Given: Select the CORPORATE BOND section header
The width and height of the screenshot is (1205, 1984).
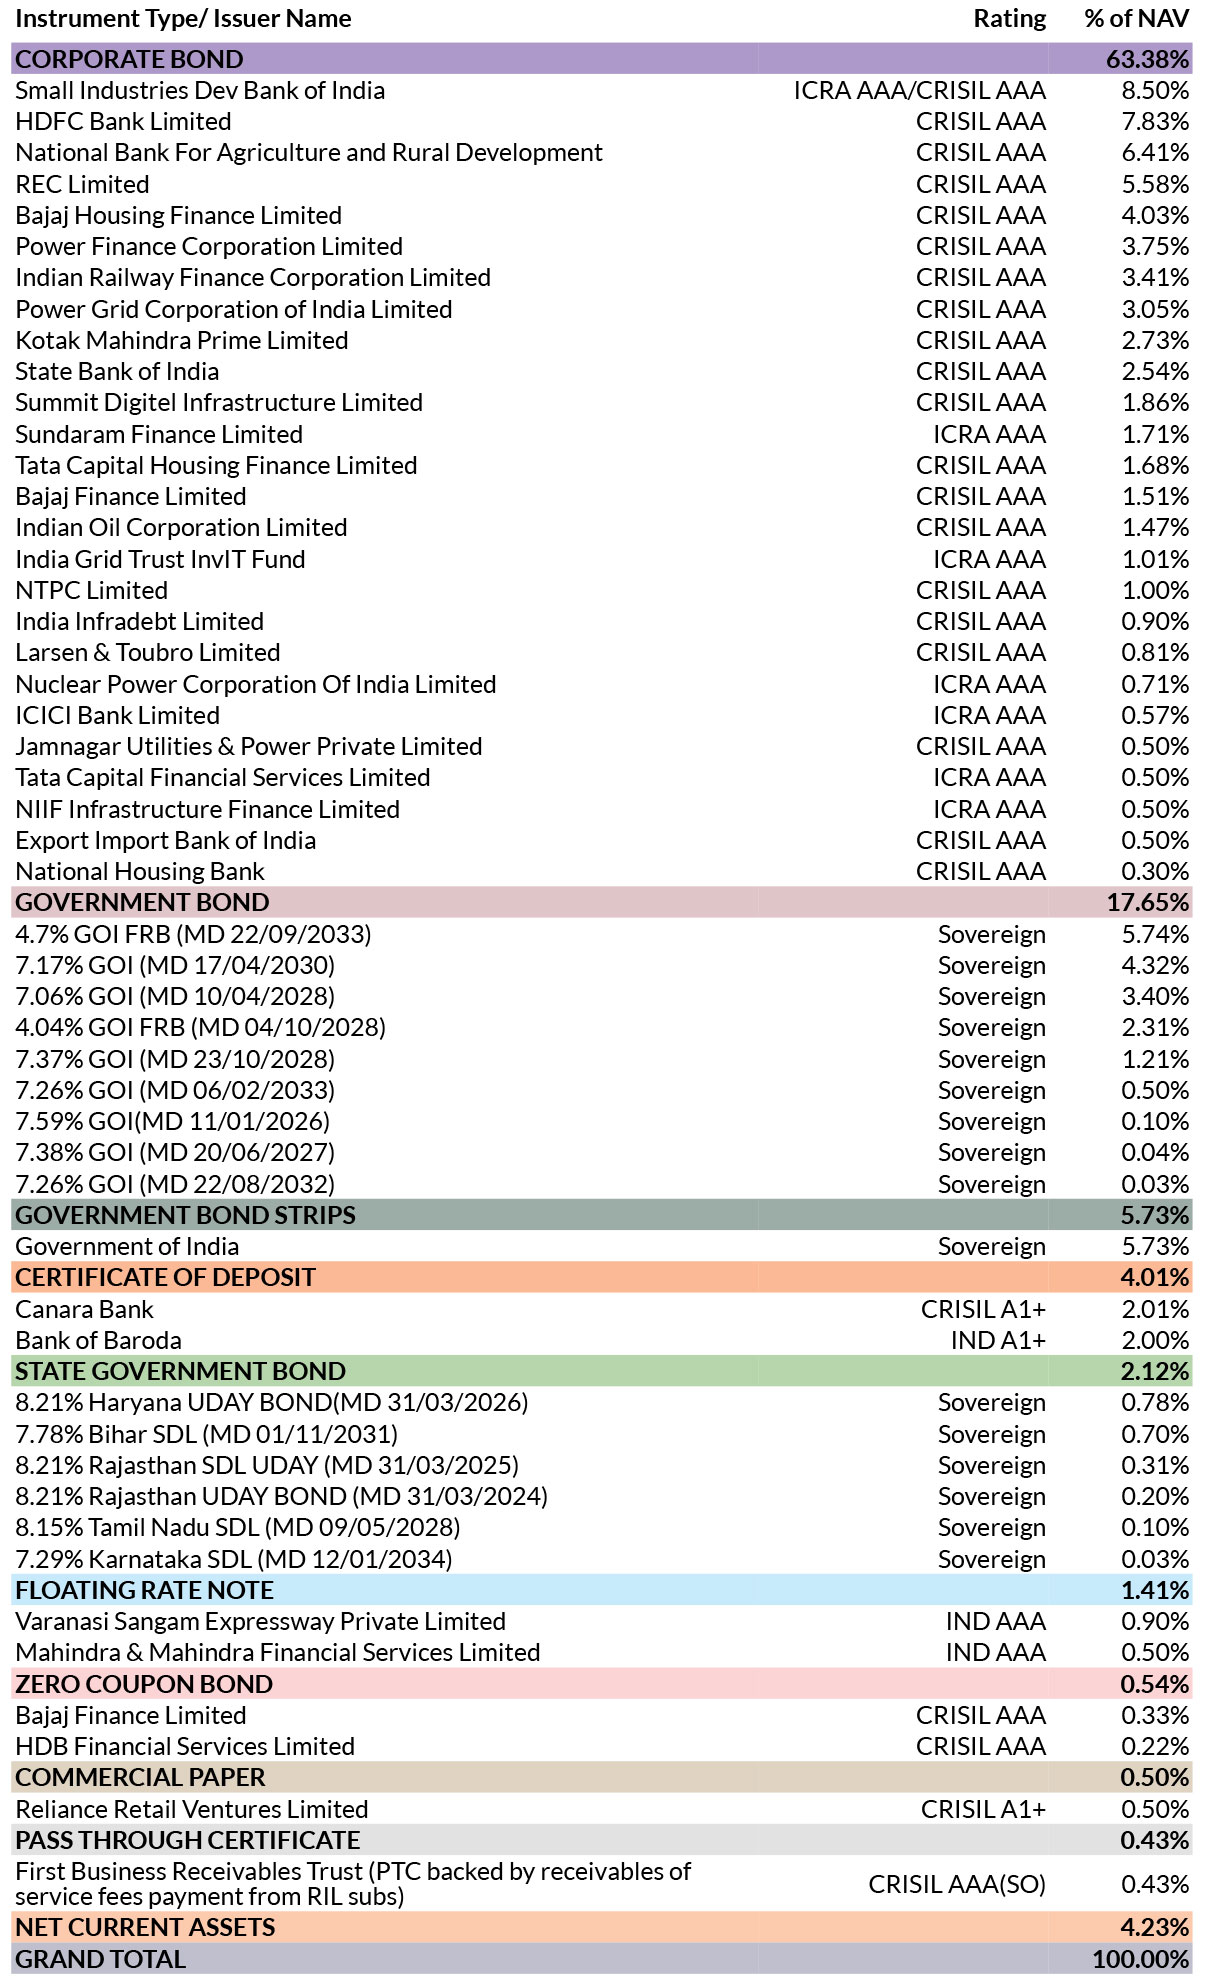Looking at the screenshot, I should pos(602,59).
